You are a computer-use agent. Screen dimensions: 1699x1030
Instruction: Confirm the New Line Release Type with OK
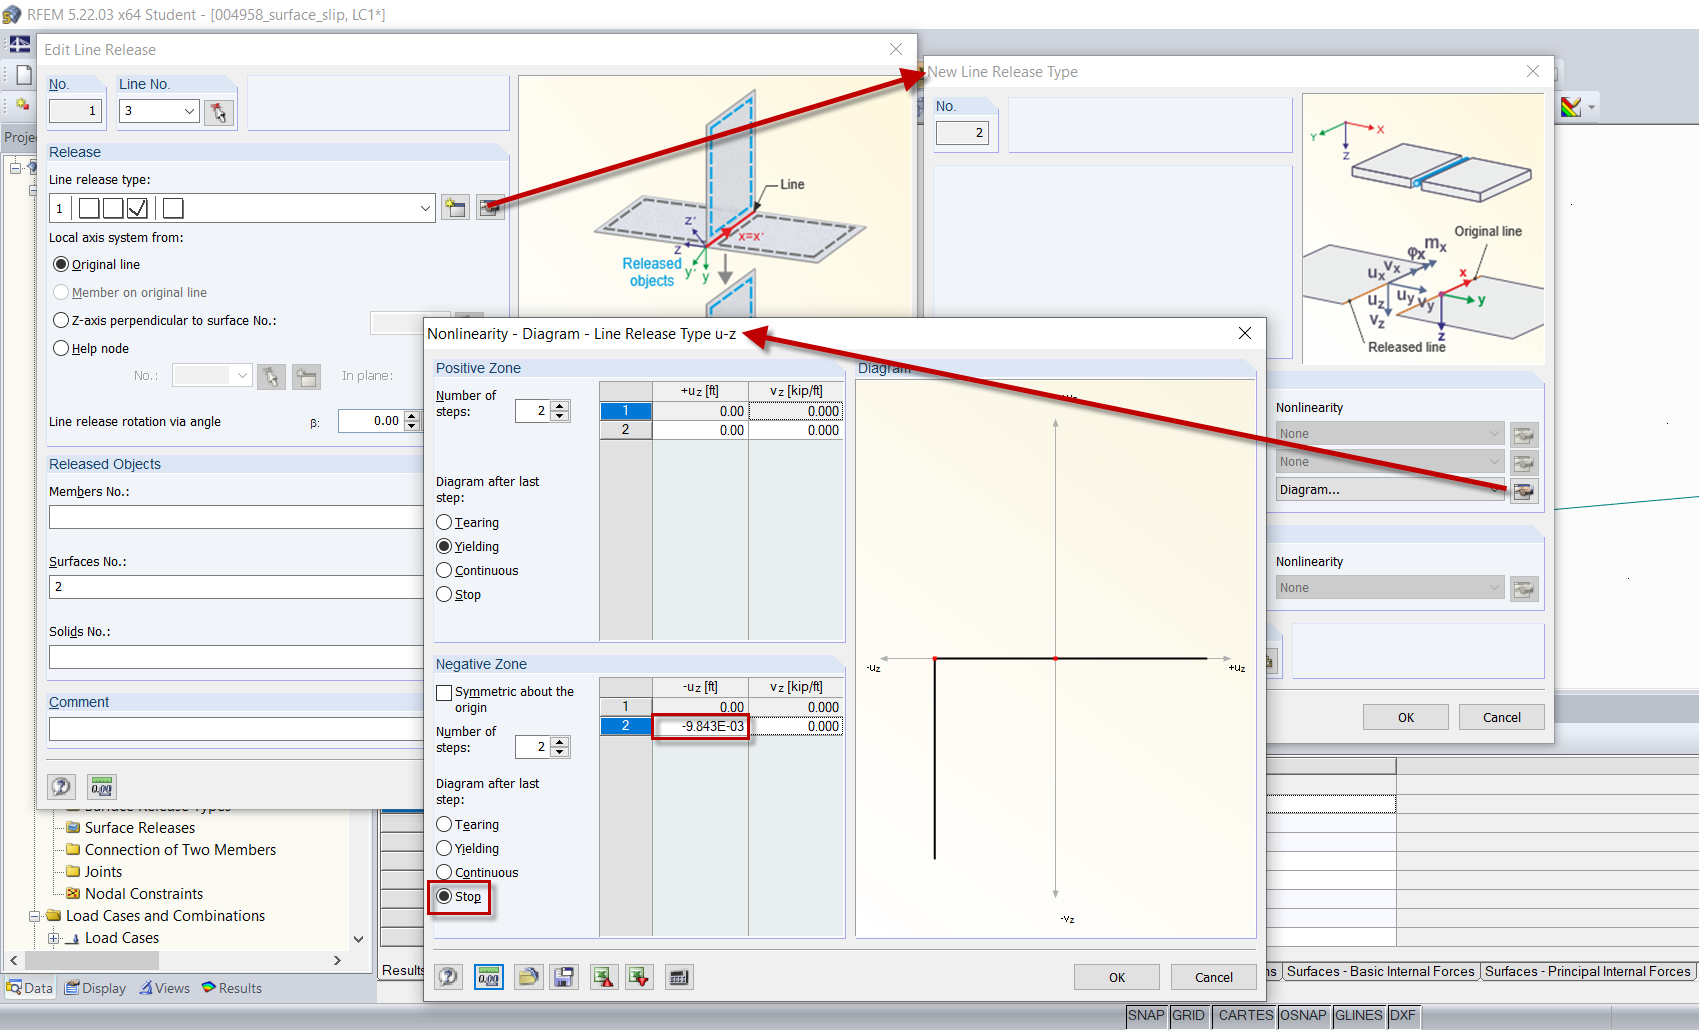(x=1404, y=717)
